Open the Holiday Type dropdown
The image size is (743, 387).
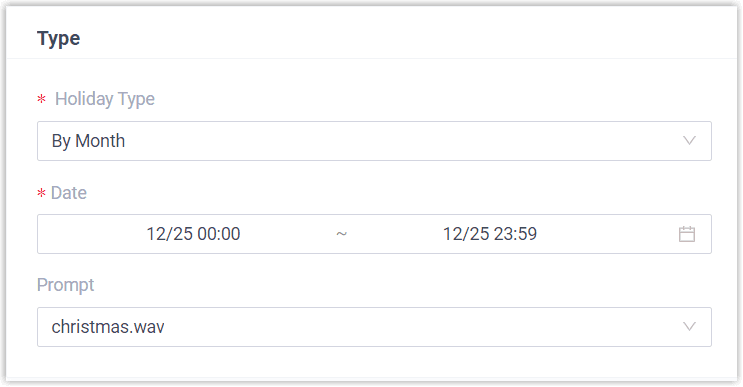[374, 141]
